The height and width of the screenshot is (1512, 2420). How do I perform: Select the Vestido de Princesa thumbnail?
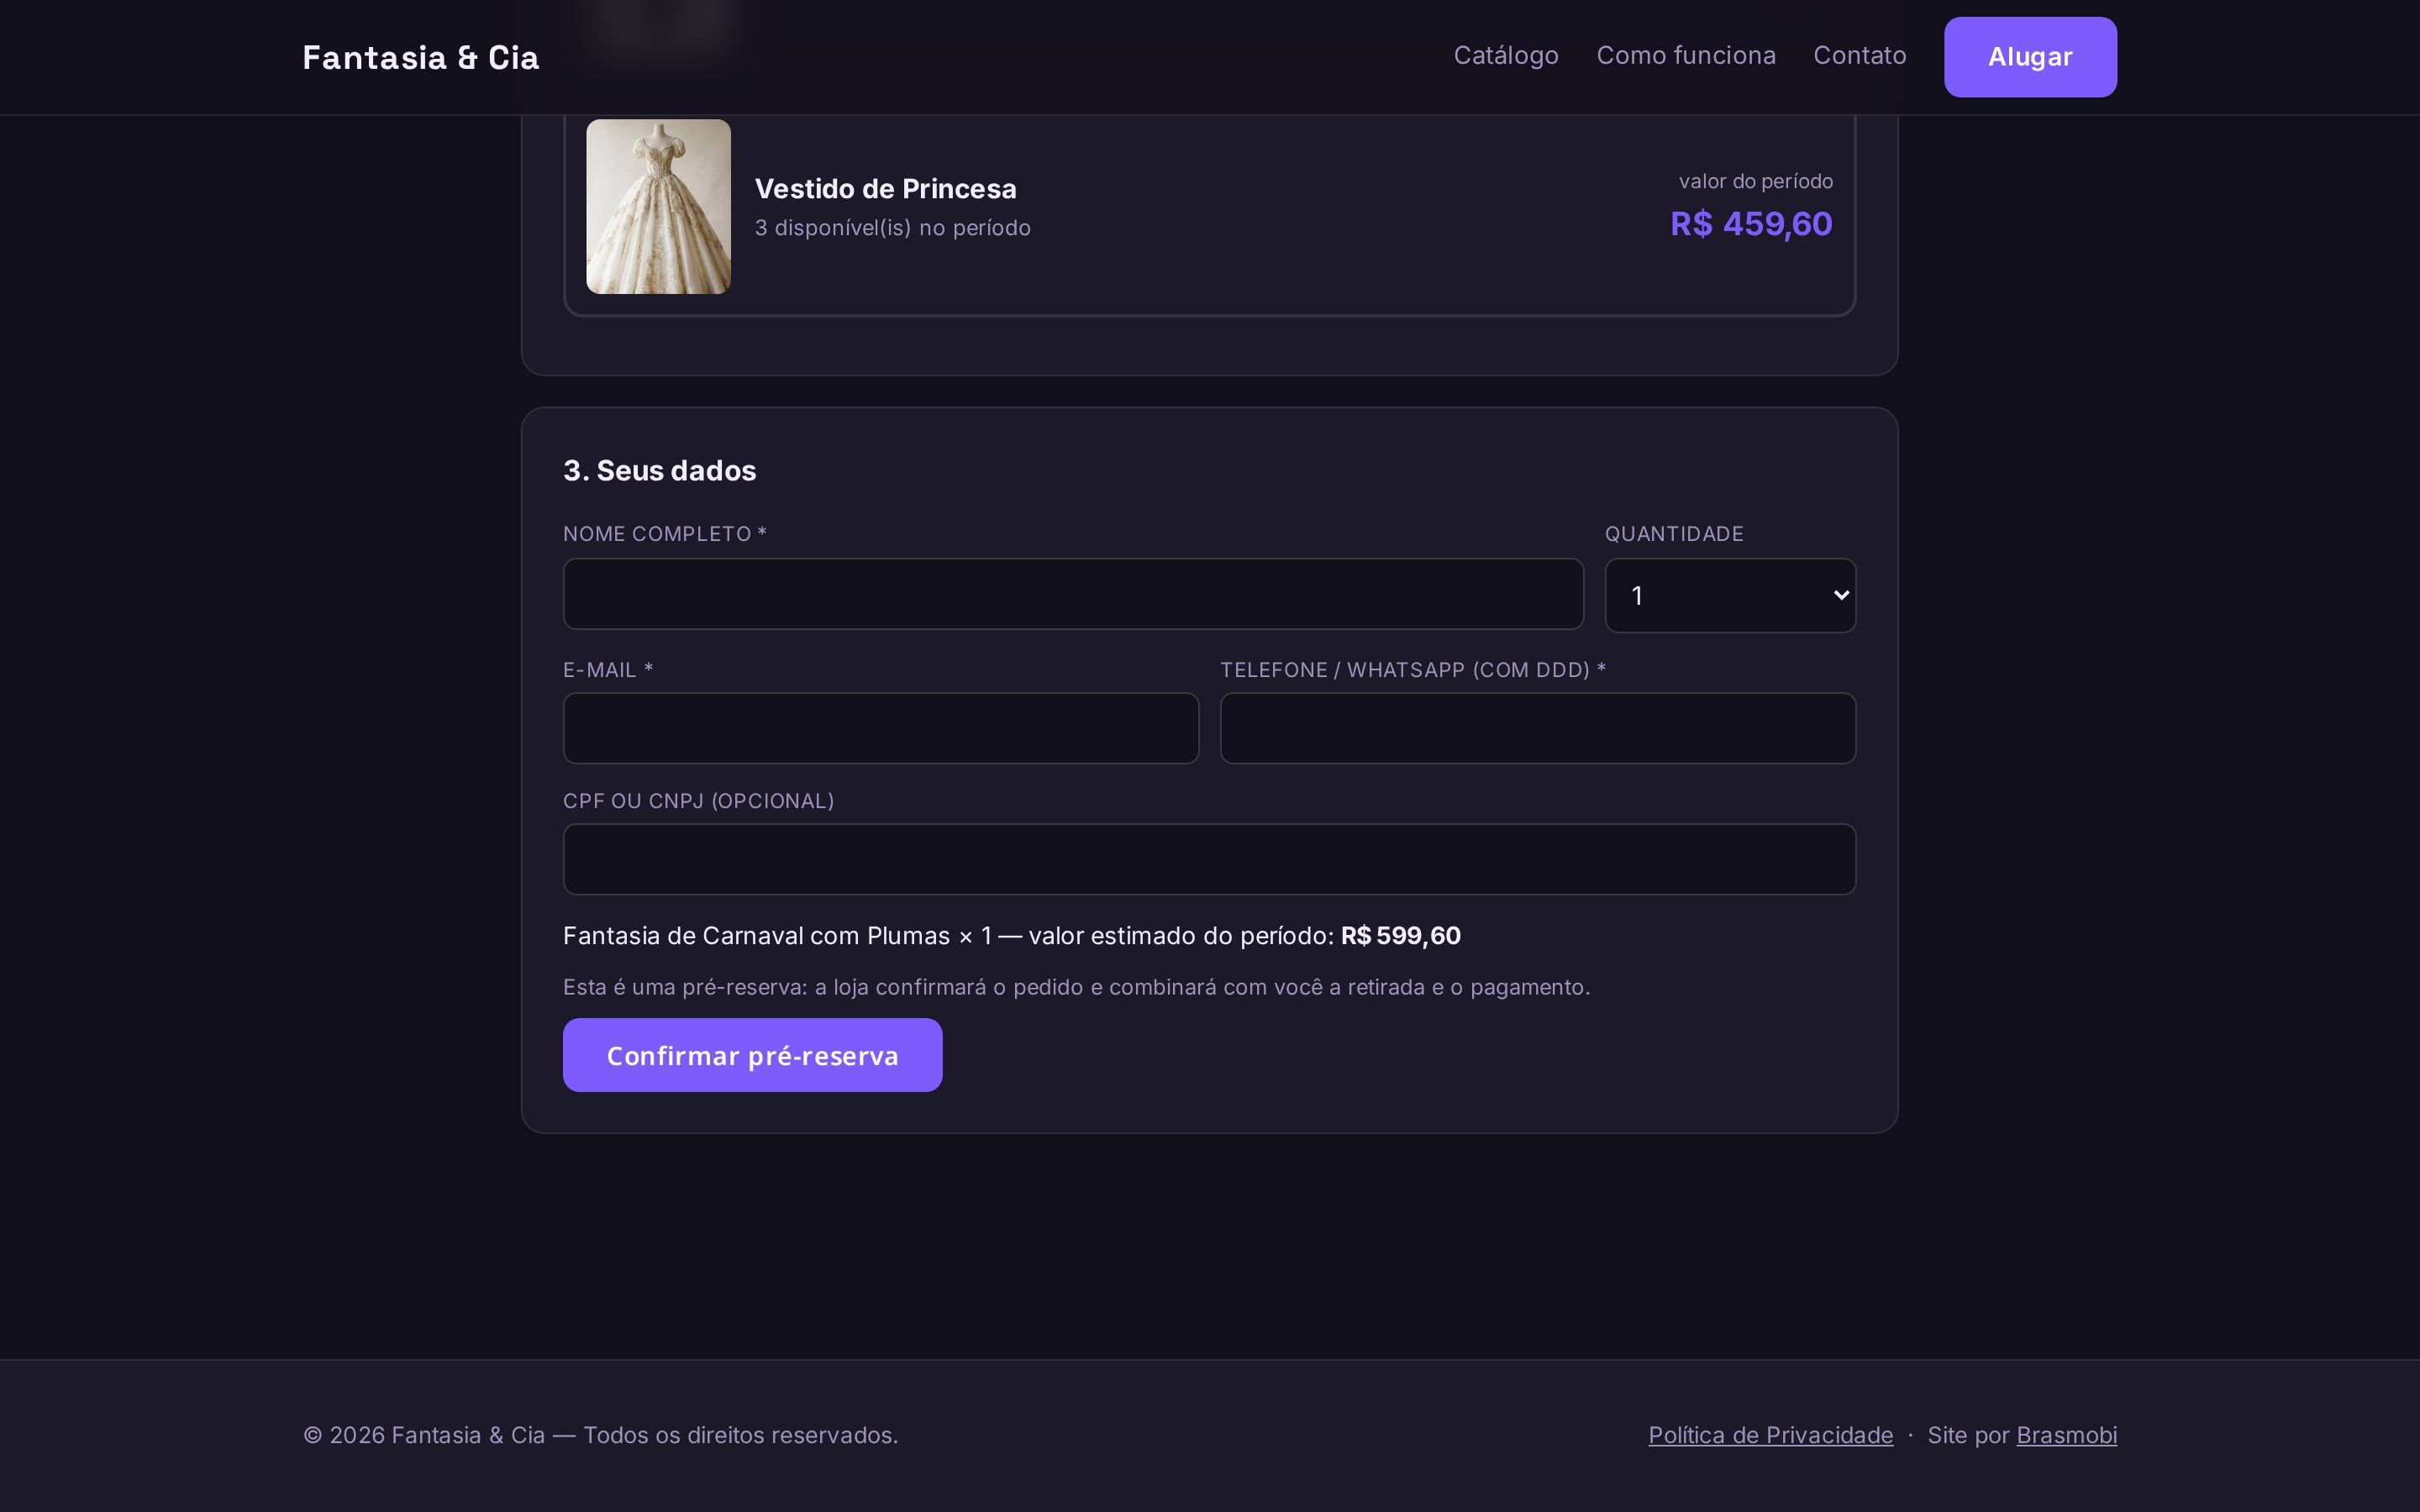[658, 206]
